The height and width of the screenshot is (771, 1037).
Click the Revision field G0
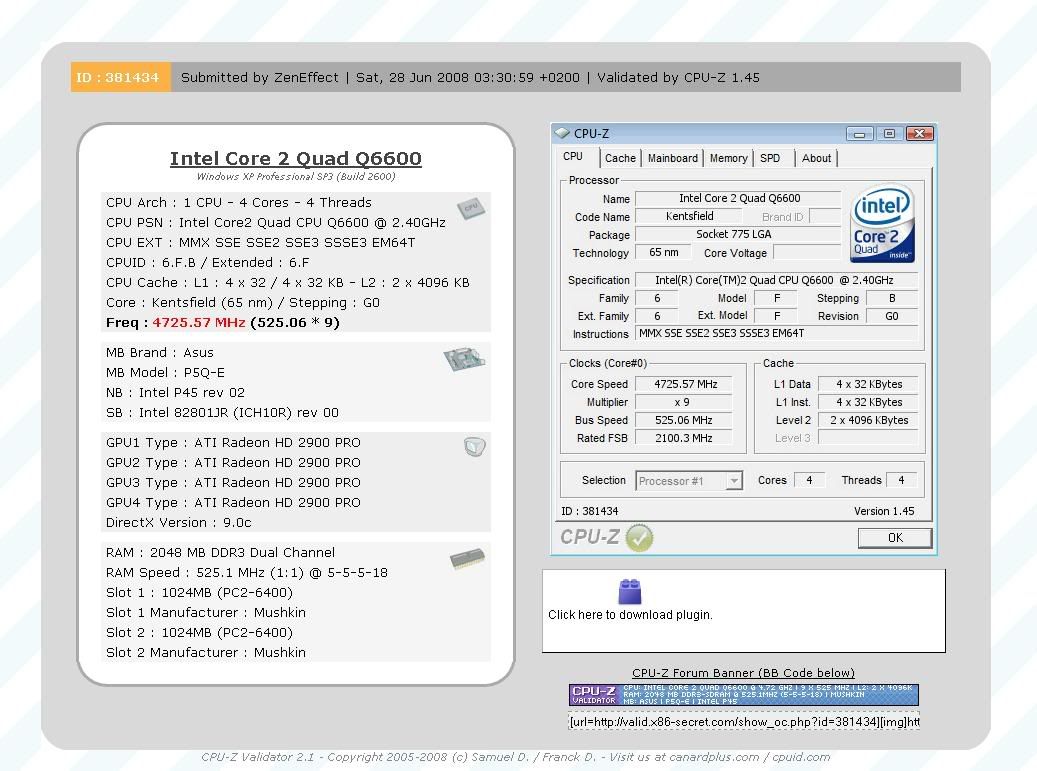click(x=892, y=316)
